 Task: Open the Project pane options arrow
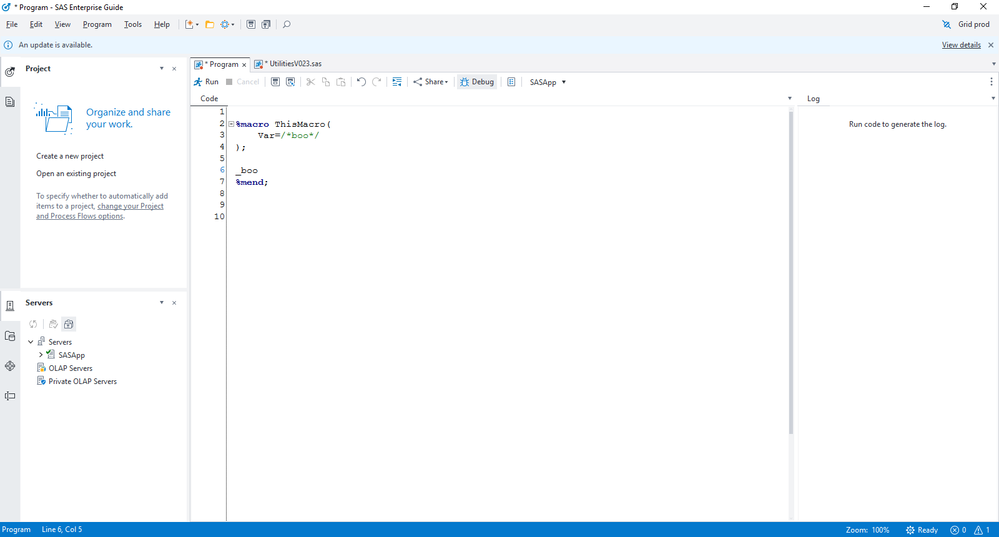pos(161,68)
